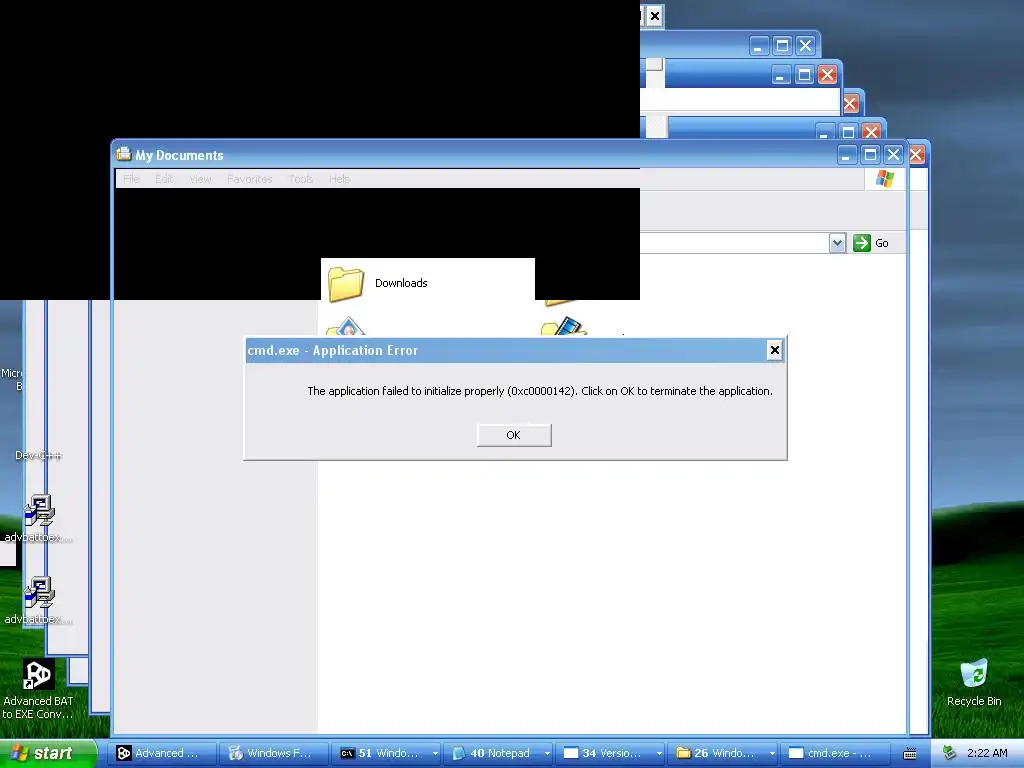Open the File menu in My Documents
Screen dimensions: 1024x768
pos(131,179)
